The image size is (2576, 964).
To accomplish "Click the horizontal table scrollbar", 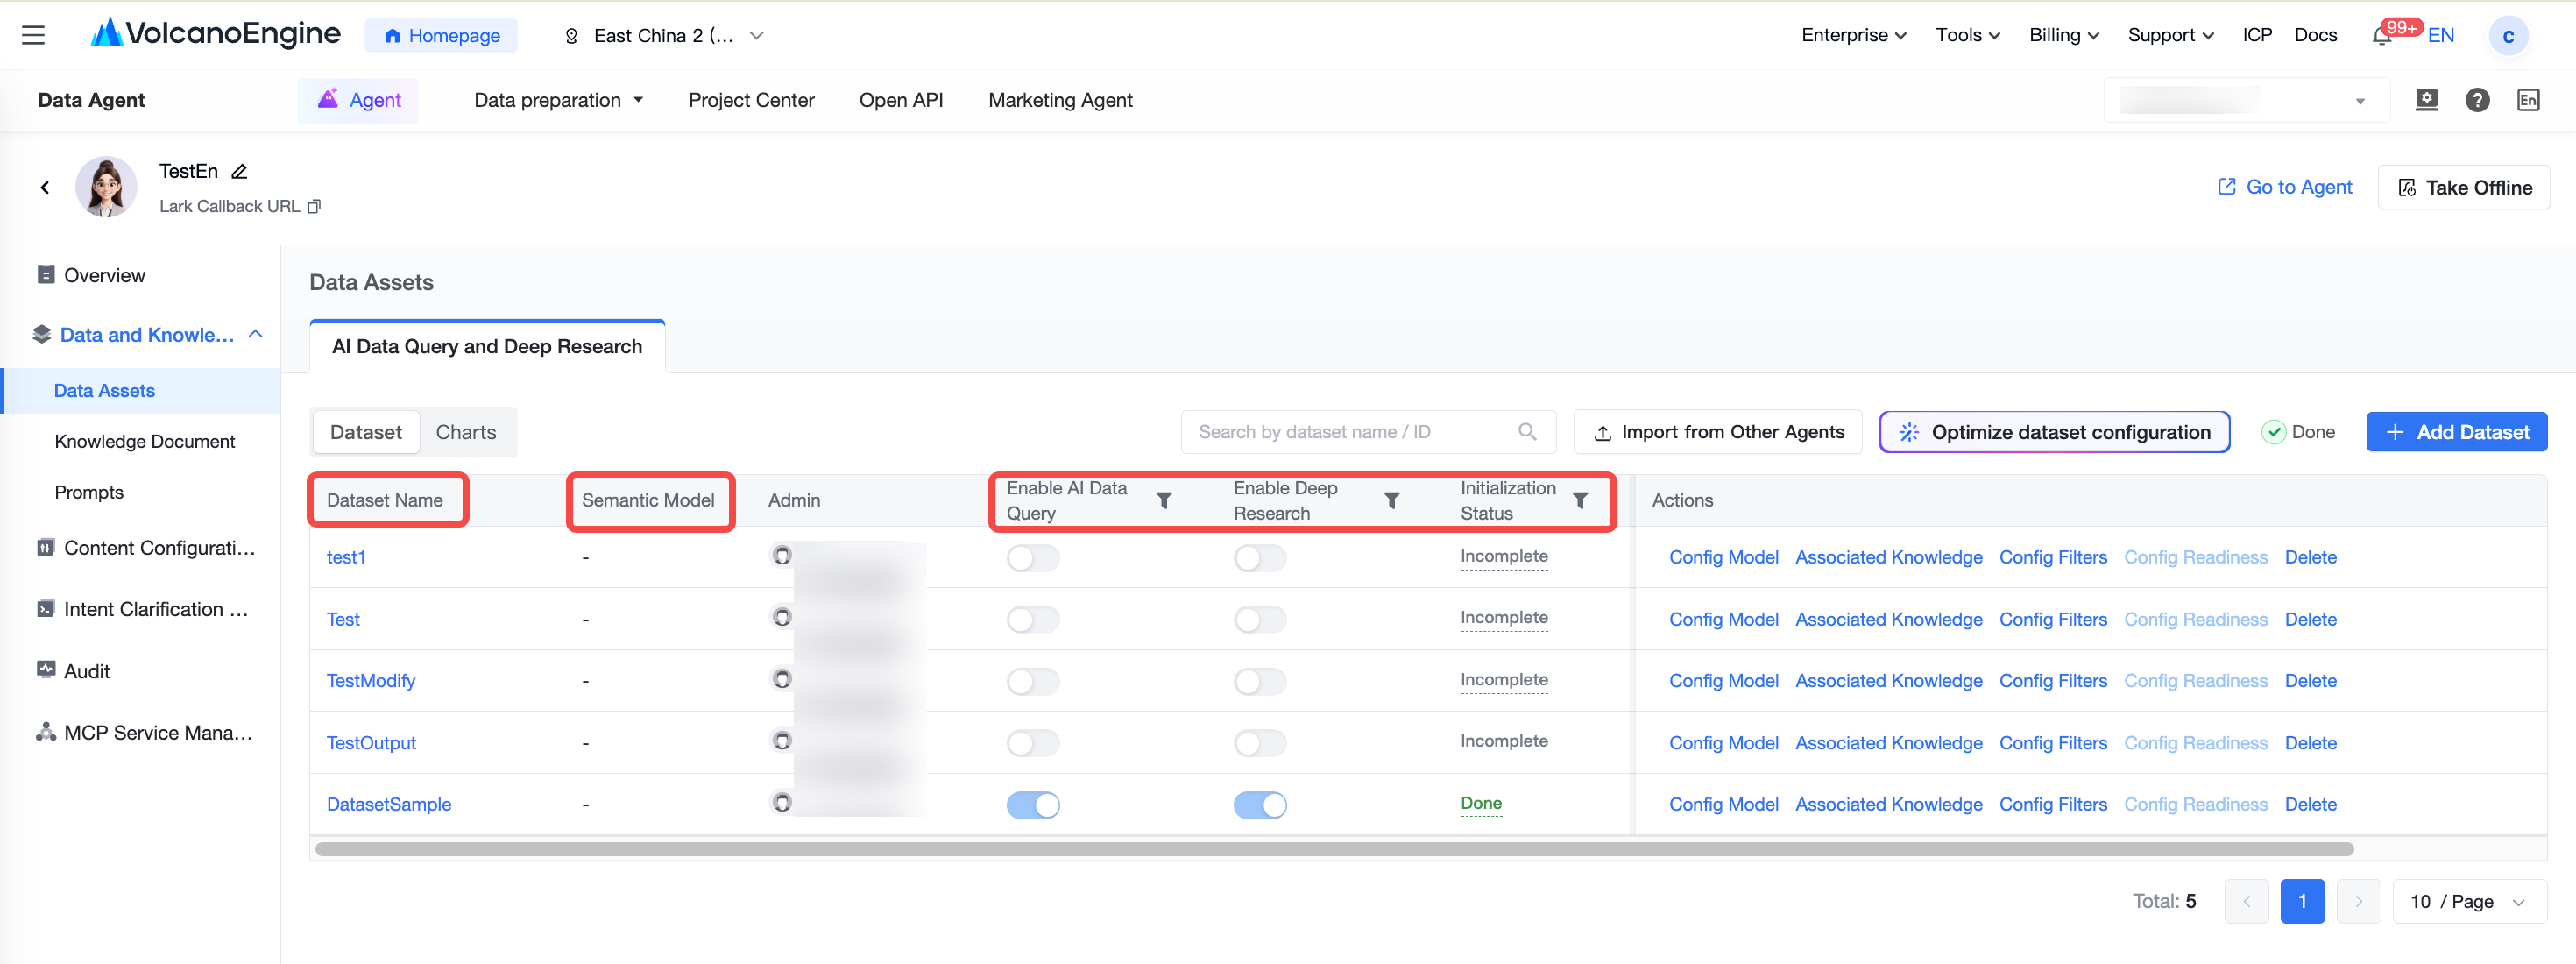I will [1333, 849].
